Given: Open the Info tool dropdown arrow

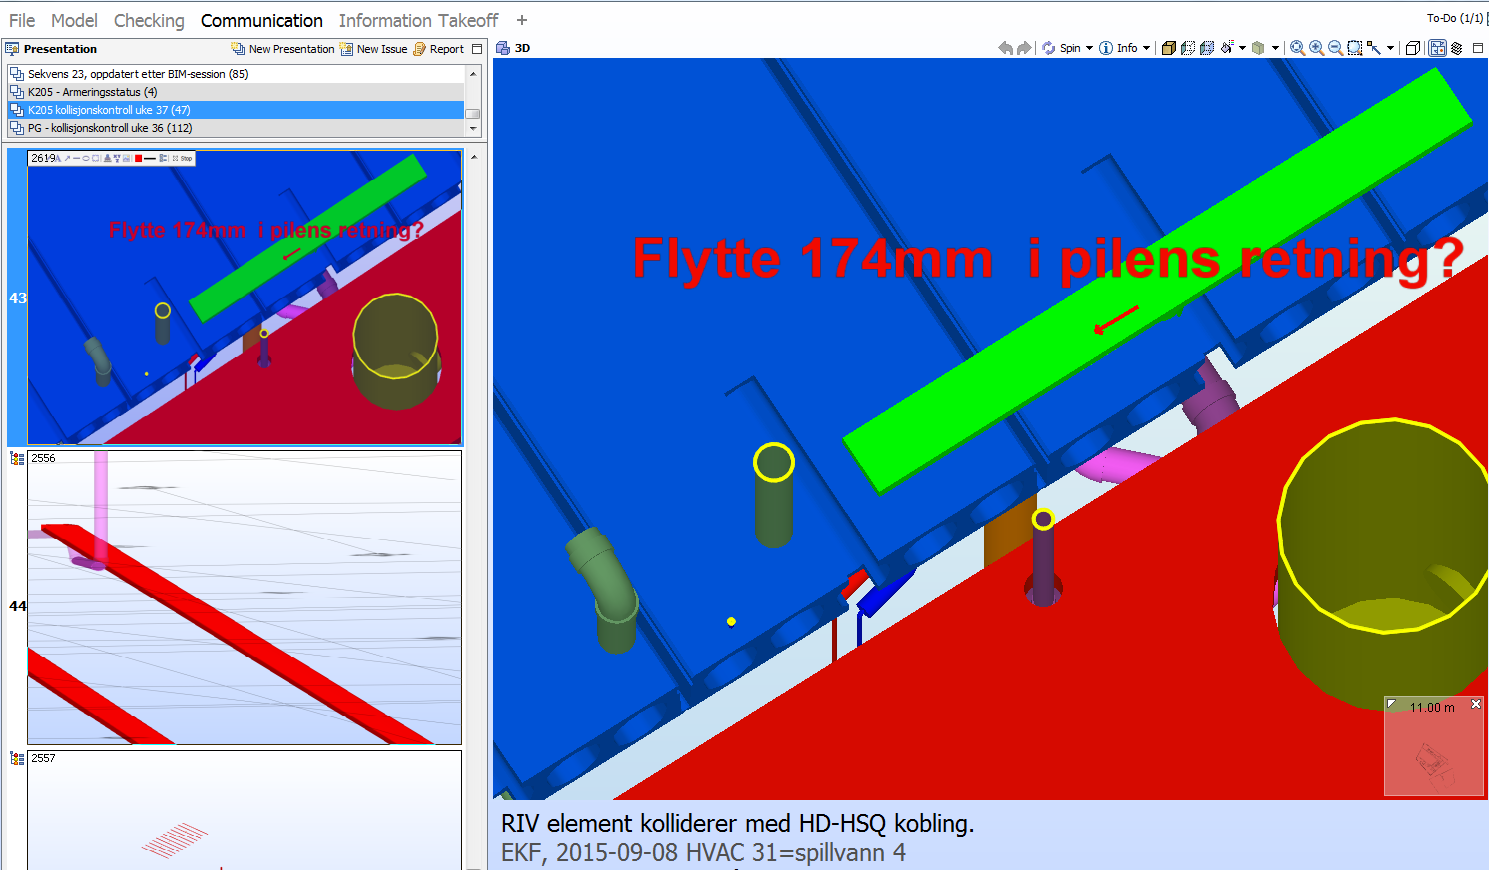Looking at the screenshot, I should [x=1146, y=48].
